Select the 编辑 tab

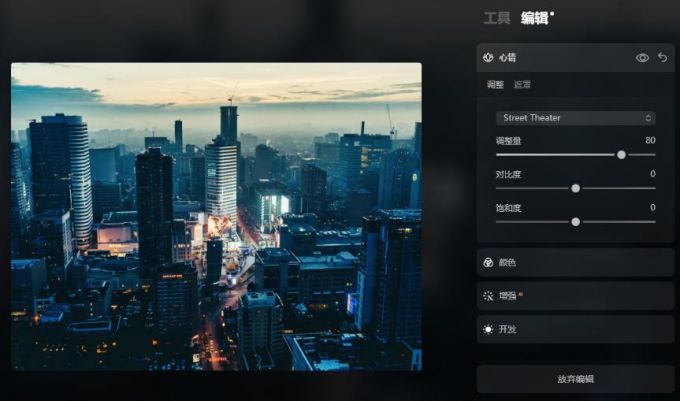coord(534,18)
